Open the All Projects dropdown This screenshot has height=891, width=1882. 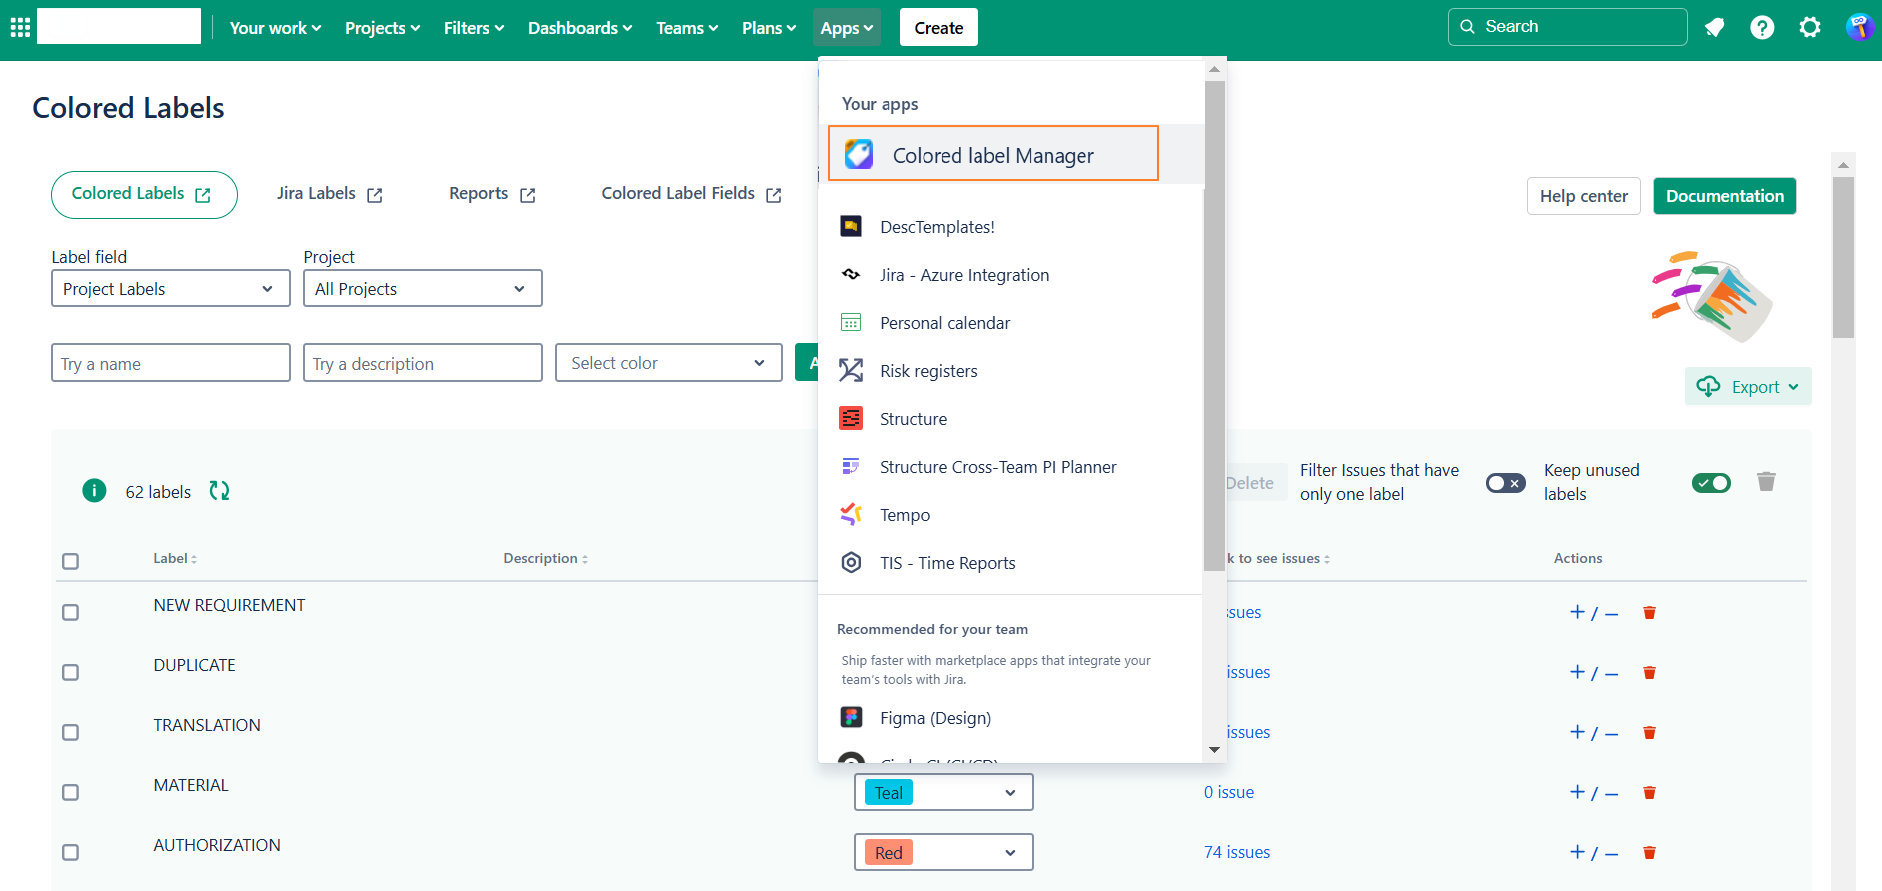coord(422,289)
